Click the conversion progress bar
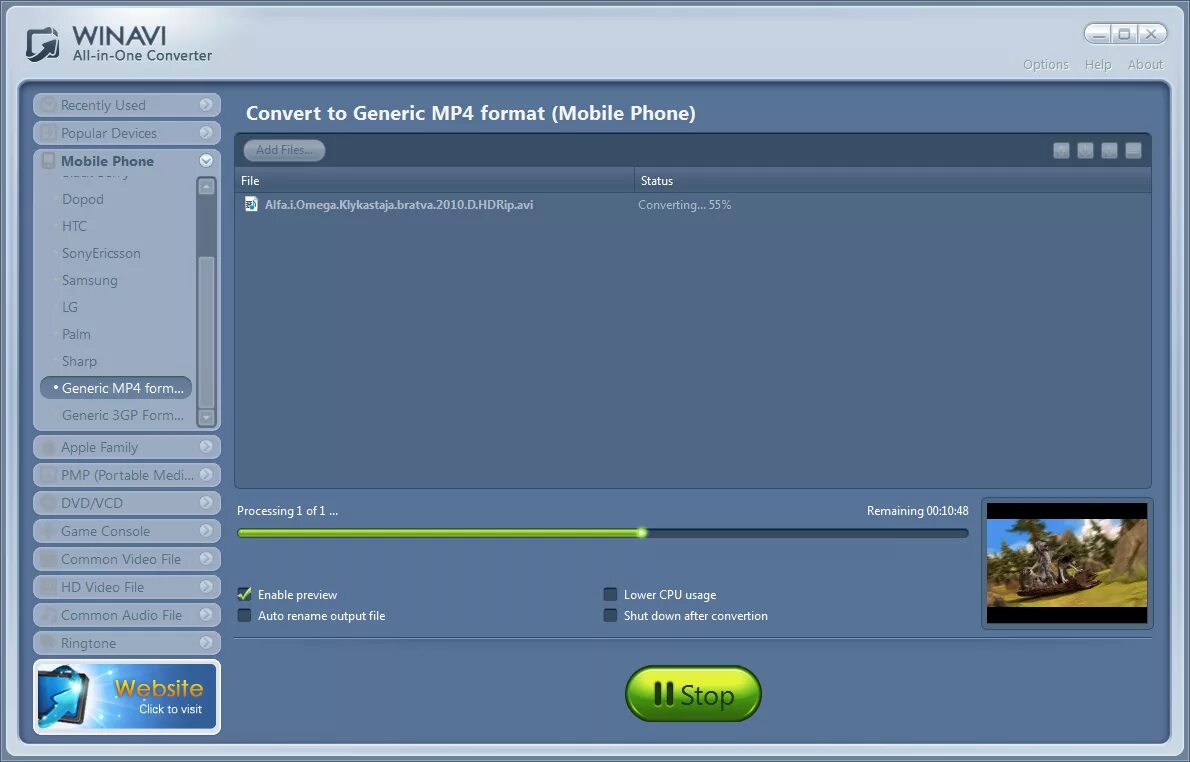Screen dimensions: 1190x762 click(602, 533)
